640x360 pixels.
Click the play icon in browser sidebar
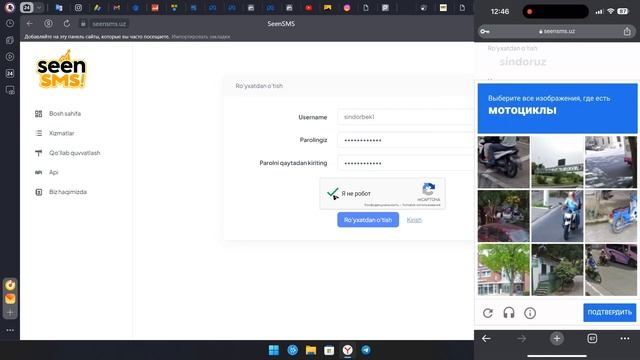tap(10, 57)
